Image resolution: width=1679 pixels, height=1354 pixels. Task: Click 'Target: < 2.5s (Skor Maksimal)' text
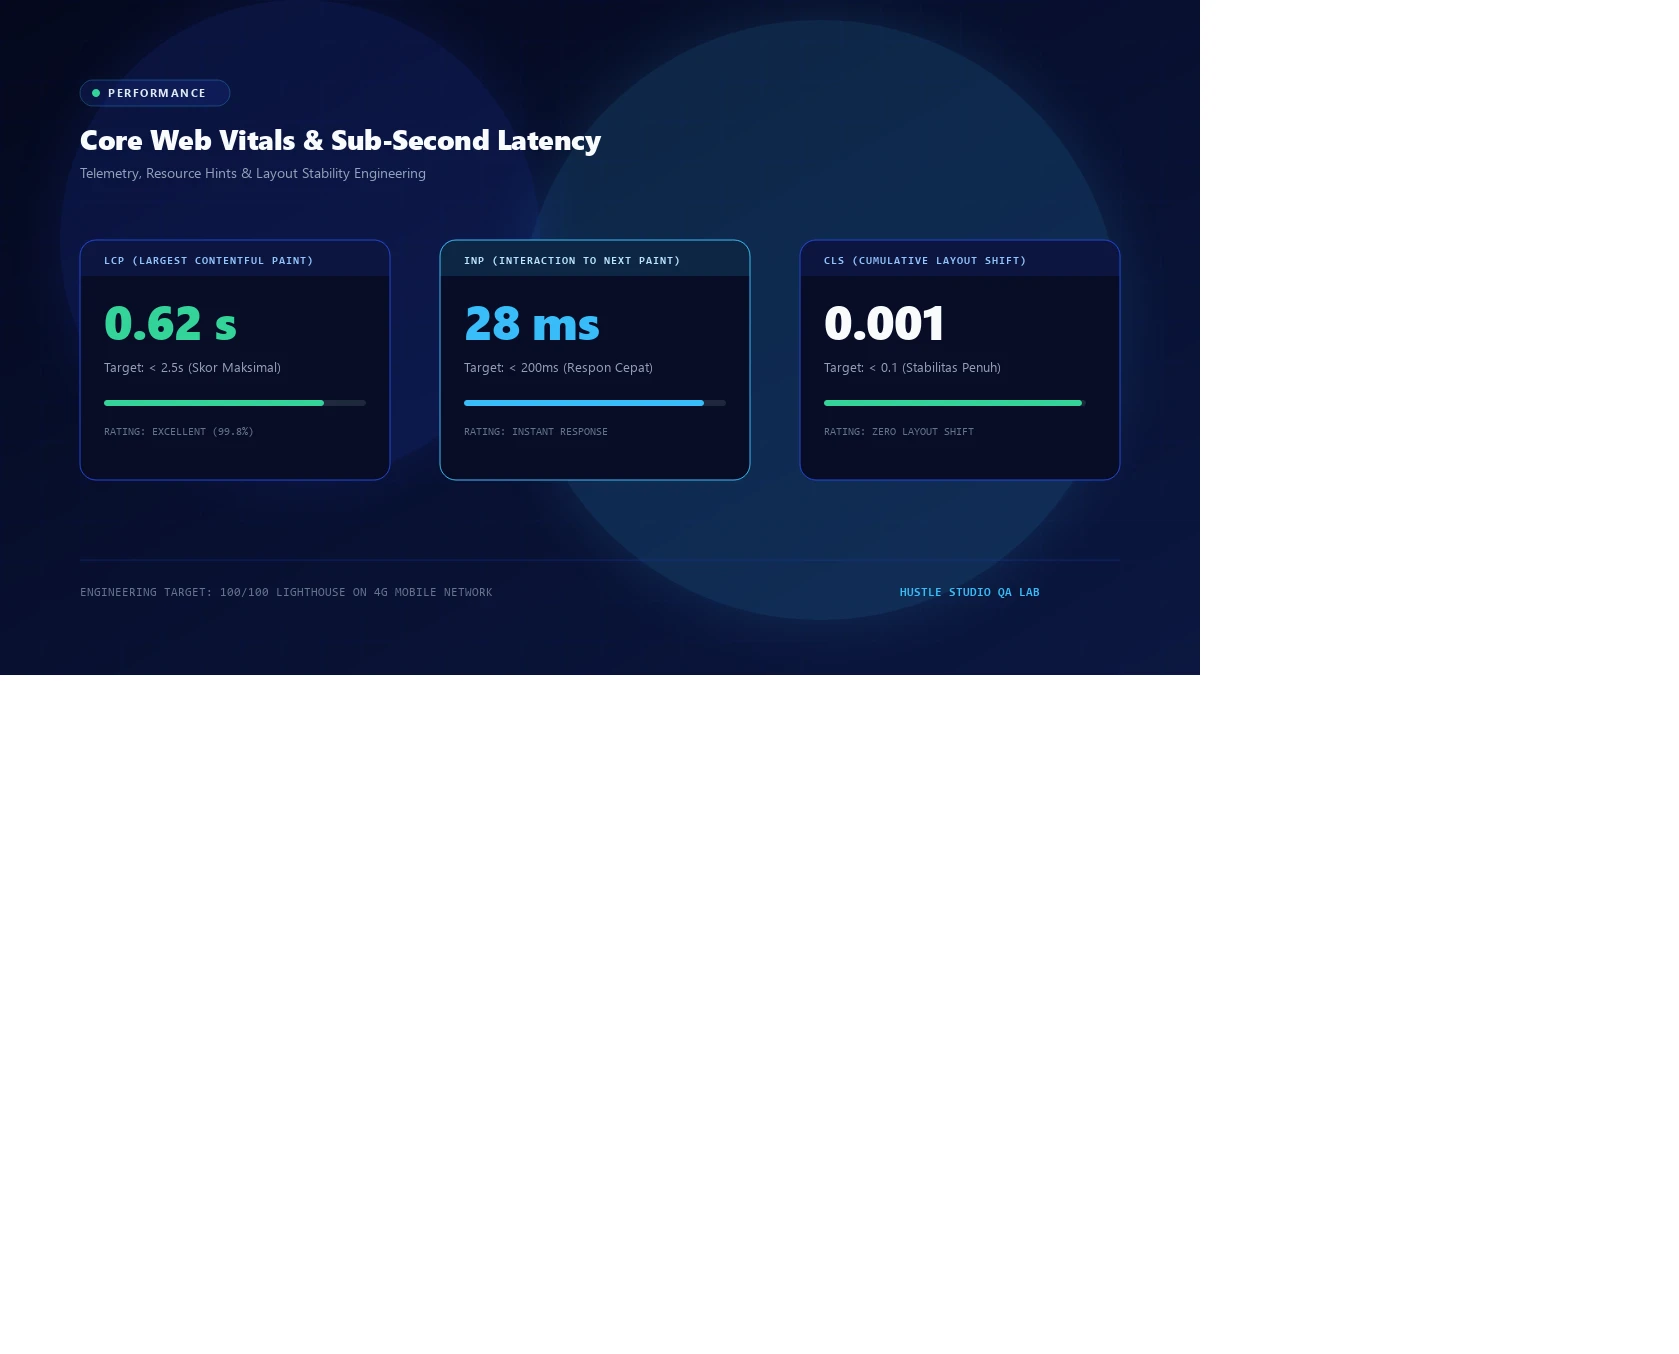point(192,368)
